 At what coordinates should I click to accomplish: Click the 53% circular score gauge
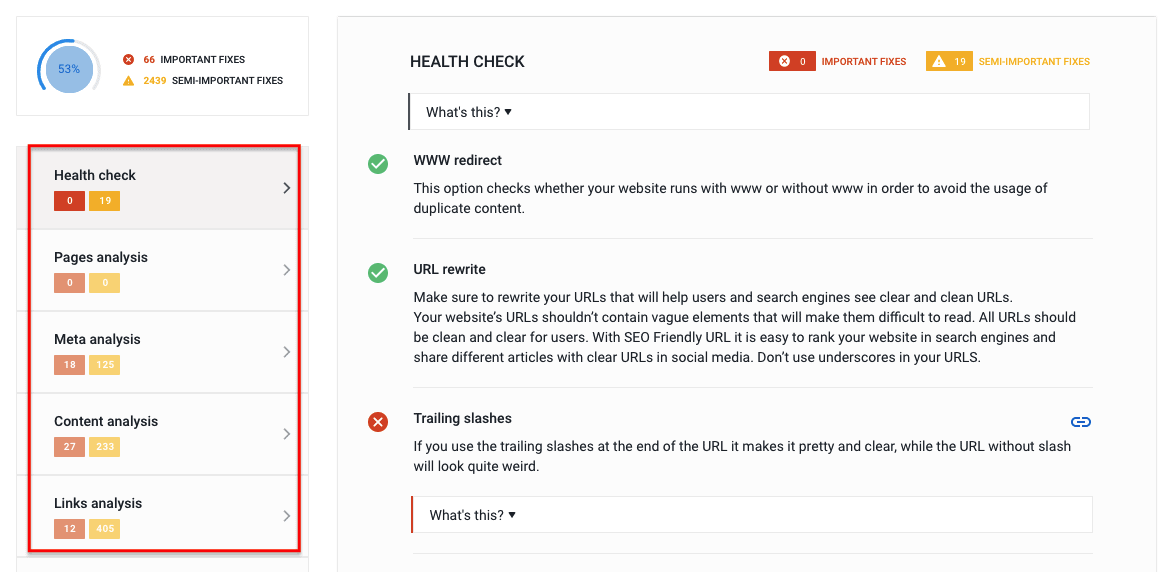[x=69, y=70]
